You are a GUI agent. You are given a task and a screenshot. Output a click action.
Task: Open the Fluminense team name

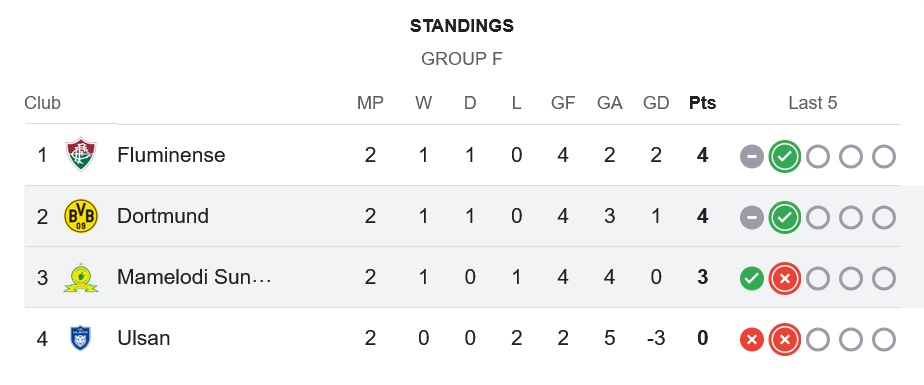[x=171, y=155]
